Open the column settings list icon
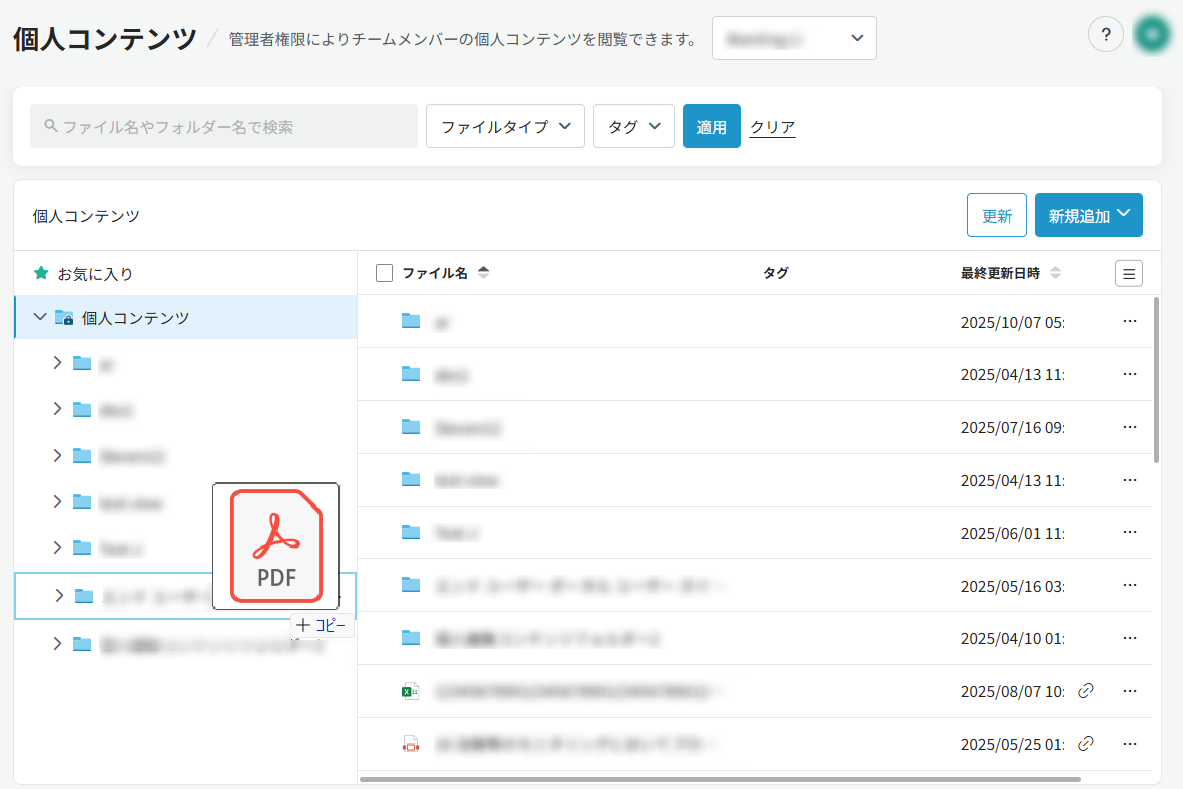Image resolution: width=1183 pixels, height=789 pixels. pyautogui.click(x=1129, y=273)
